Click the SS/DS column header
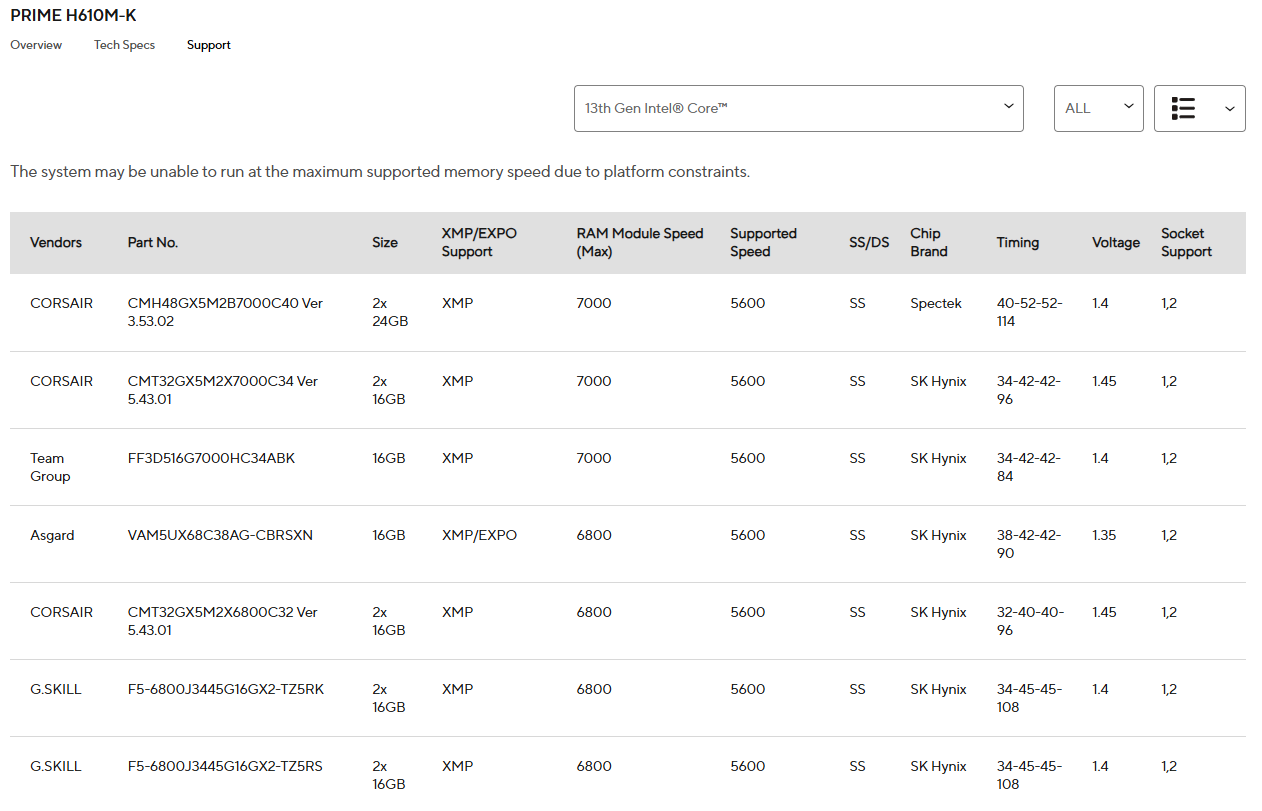Screen dimensions: 1262x811 click(x=869, y=242)
